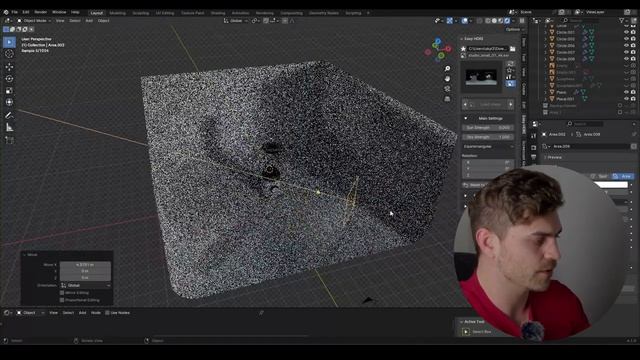Open the Orientation Global dropdown in Move panel

click(x=86, y=286)
